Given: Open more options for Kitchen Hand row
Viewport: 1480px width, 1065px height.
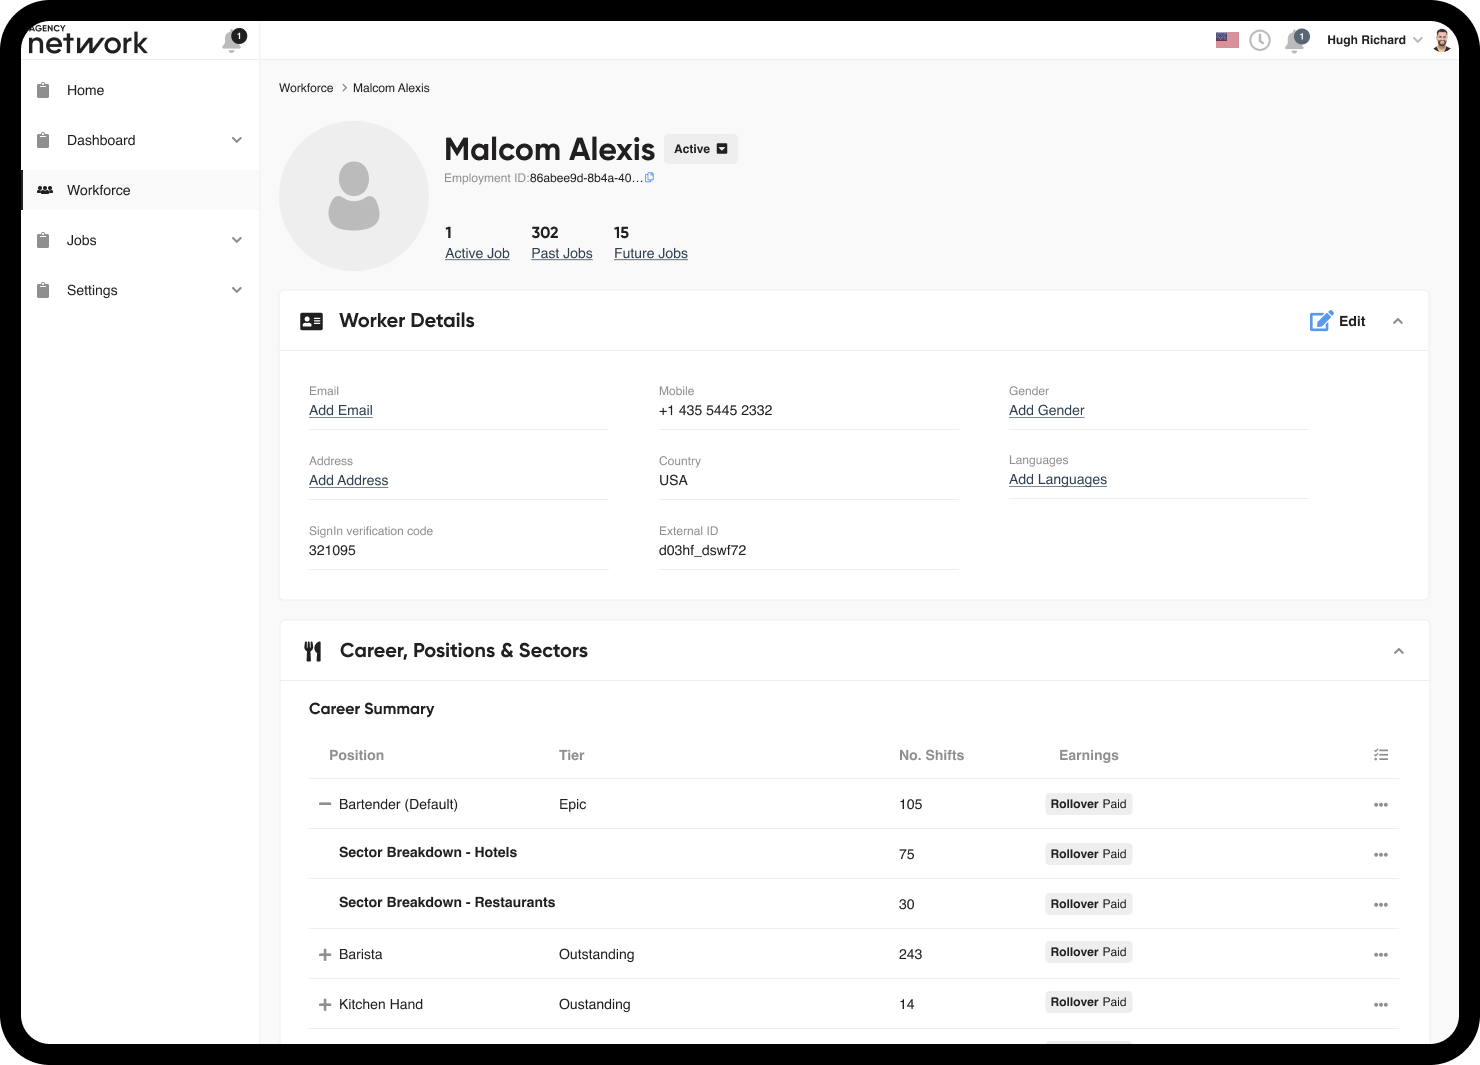Looking at the screenshot, I should 1381,1005.
